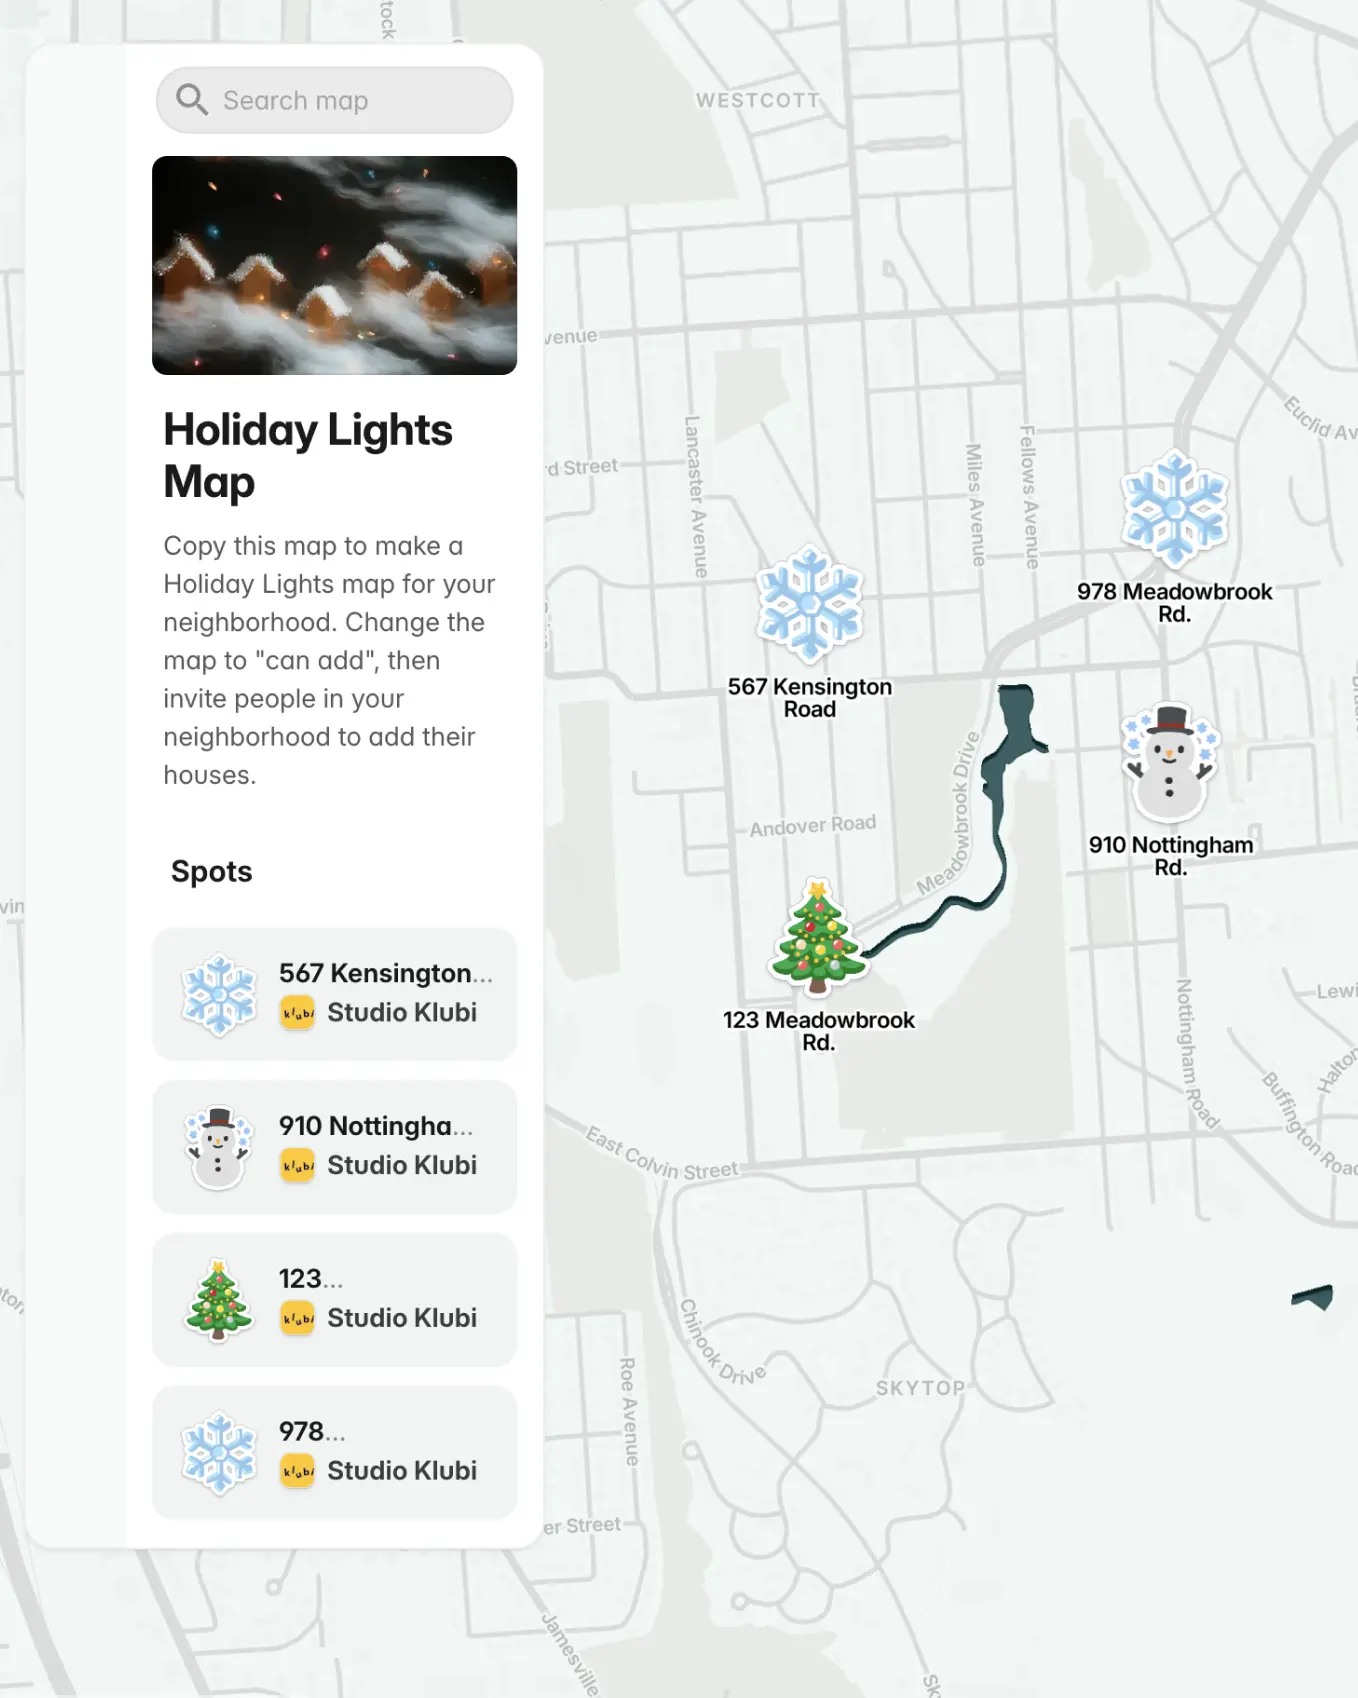Open the 978 Meadowbrook spot entry
The width and height of the screenshot is (1358, 1698).
coord(334,1451)
